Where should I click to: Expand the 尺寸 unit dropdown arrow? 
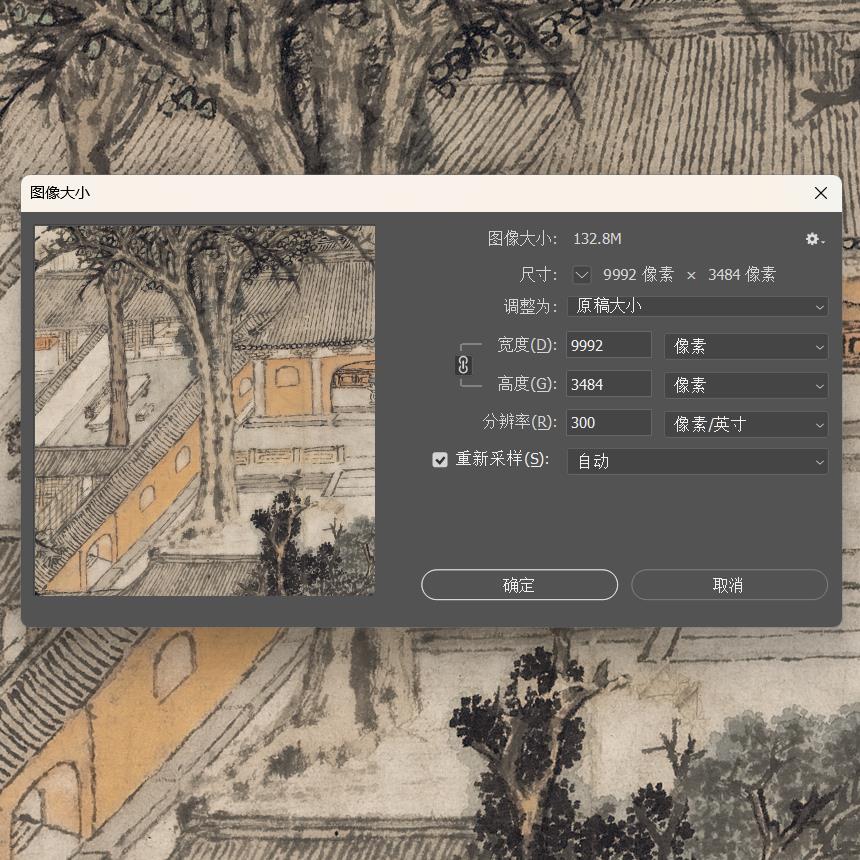(582, 274)
